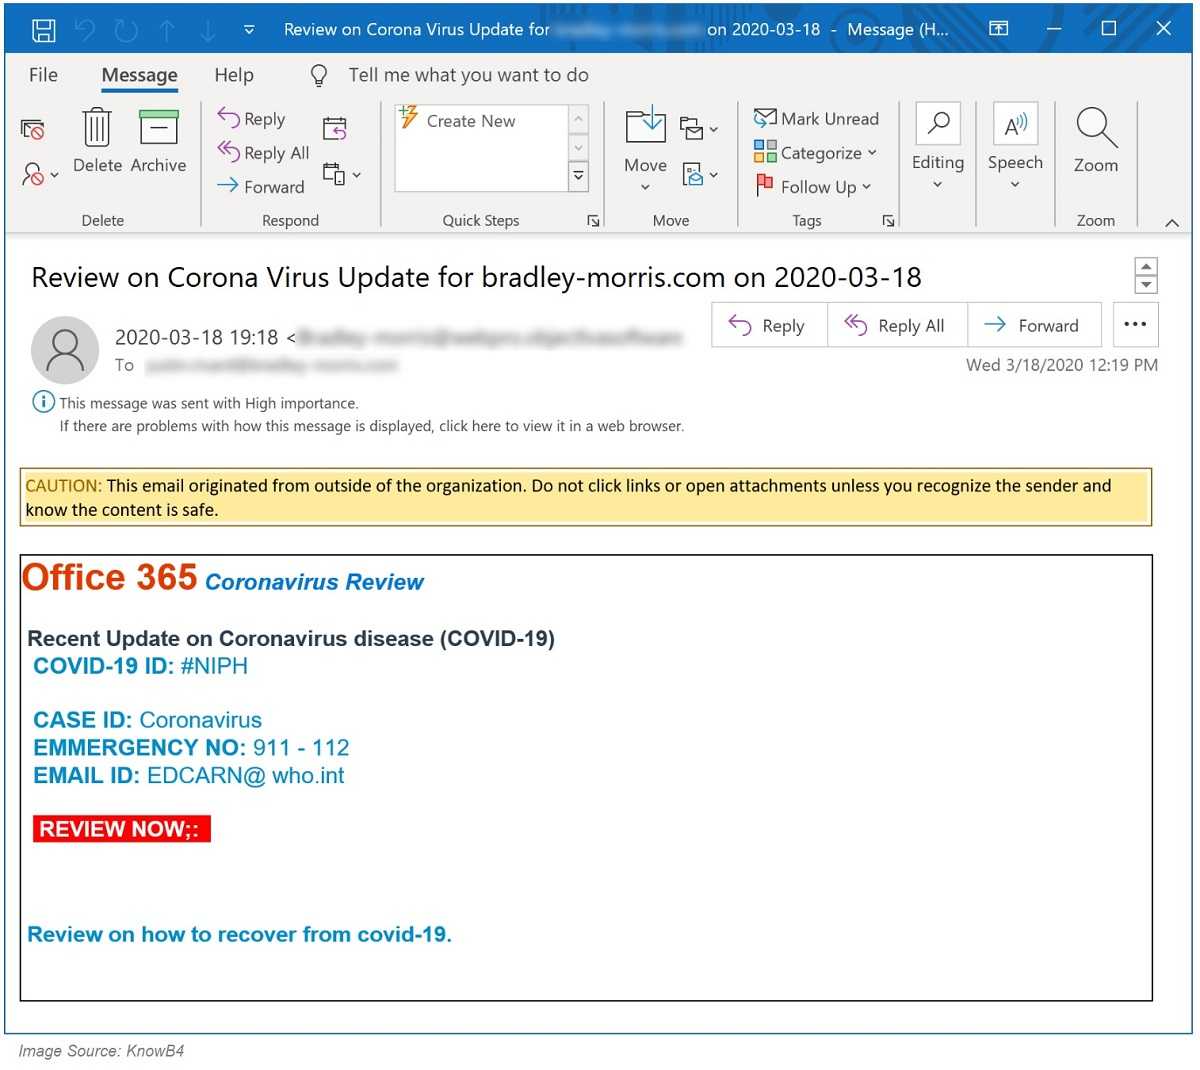Image resolution: width=1200 pixels, height=1070 pixels.
Task: Click Reply in the message header
Action: point(769,325)
